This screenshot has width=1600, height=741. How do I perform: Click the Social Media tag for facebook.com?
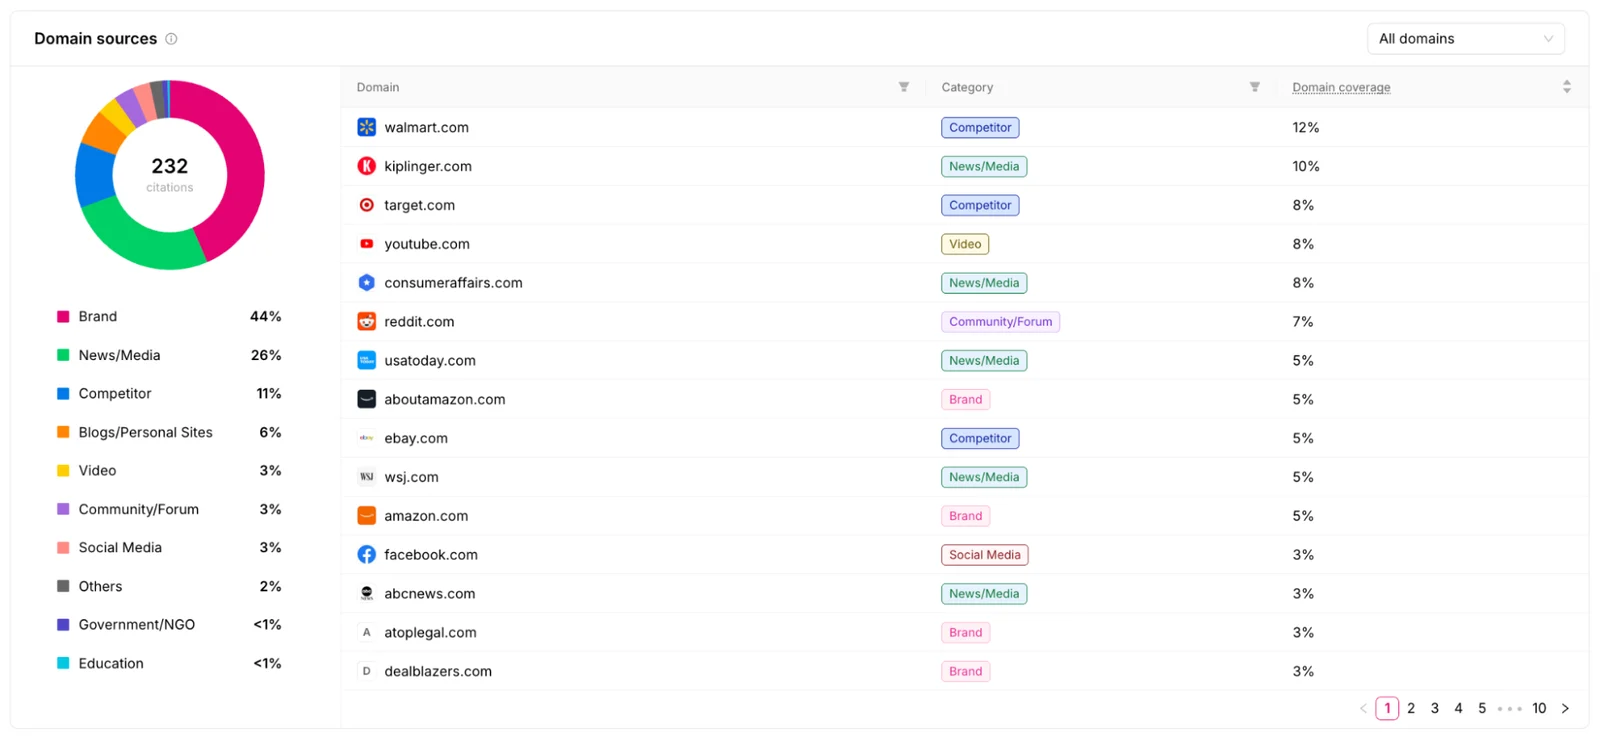pos(985,554)
